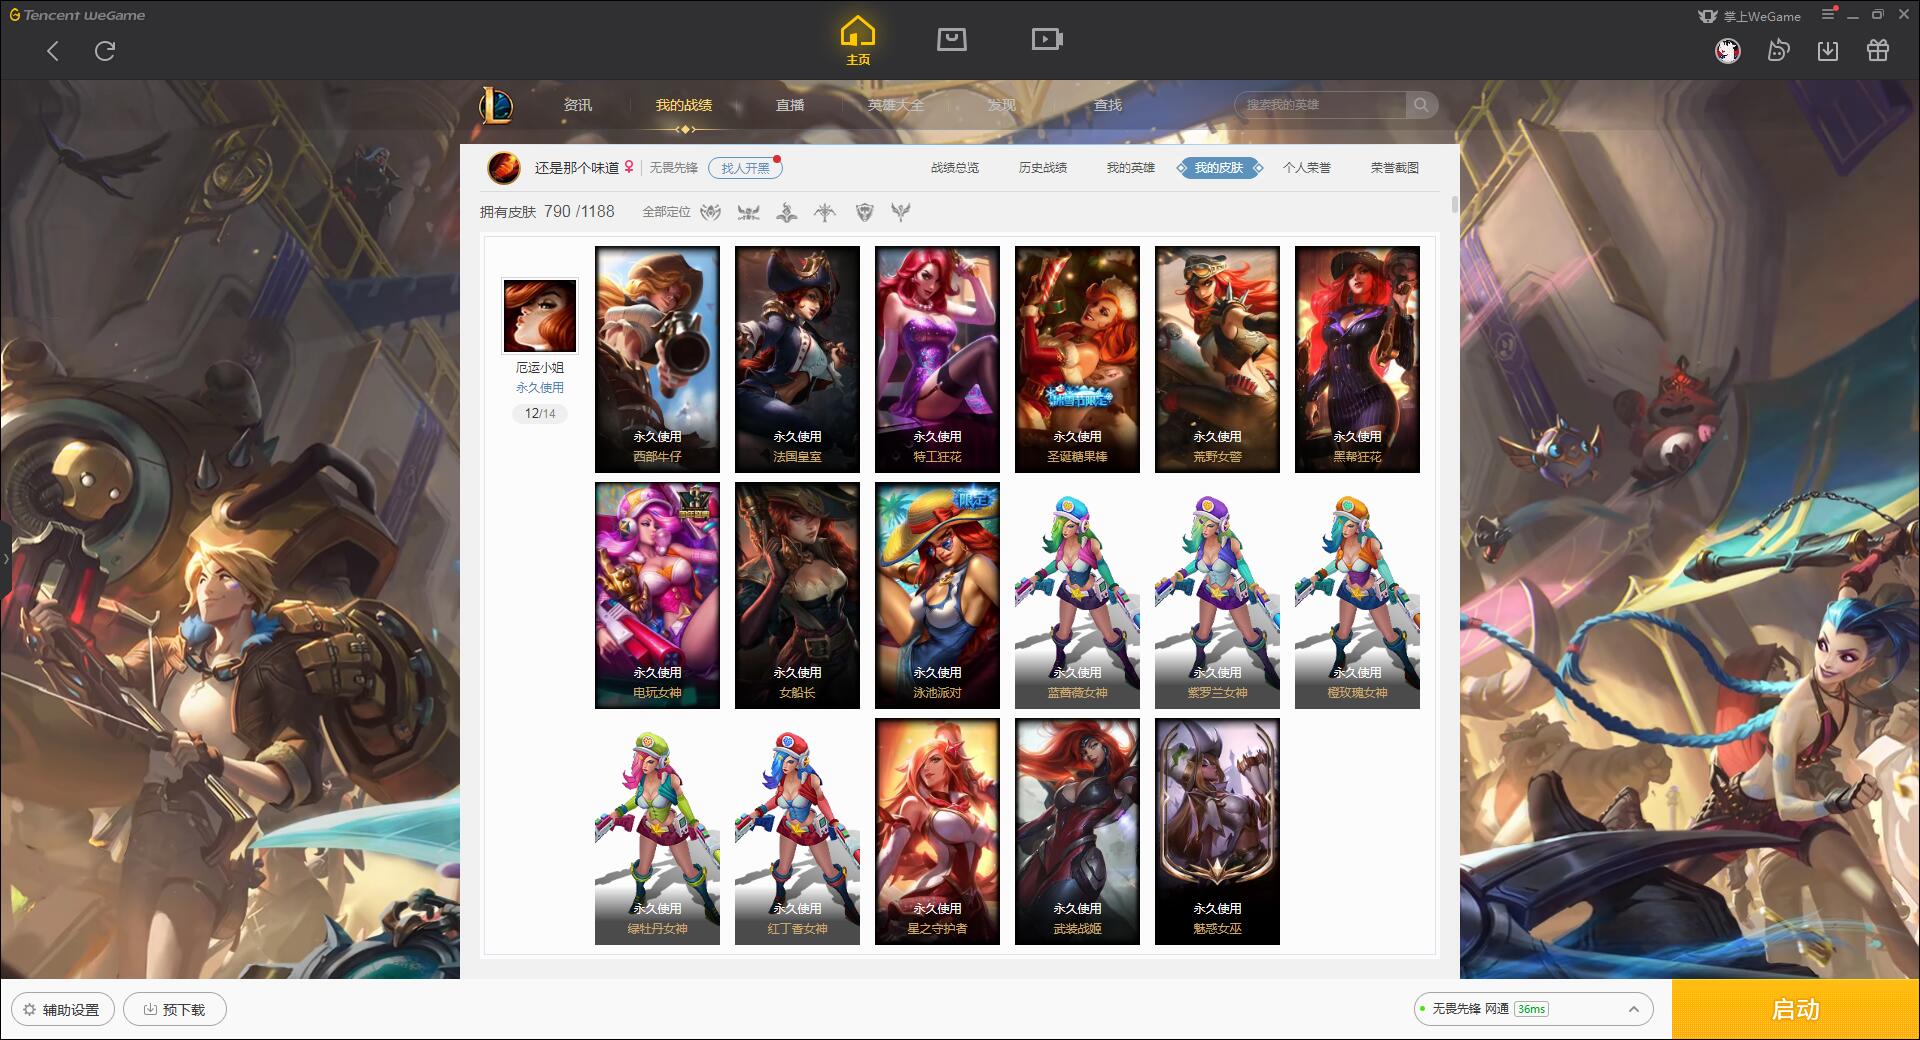The image size is (1920, 1040).
Task: Filter skins by assassin role icon
Action: 711,212
